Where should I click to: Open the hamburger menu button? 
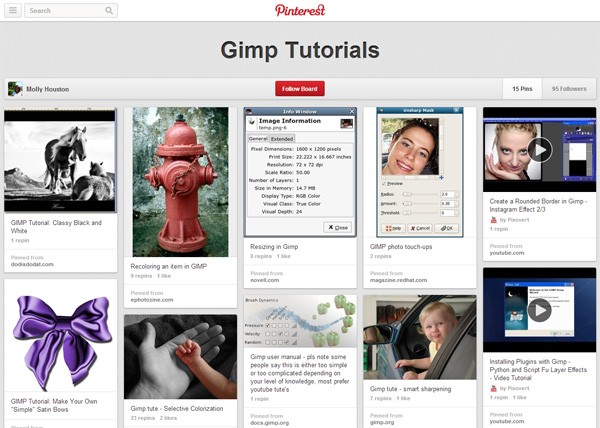(13, 10)
